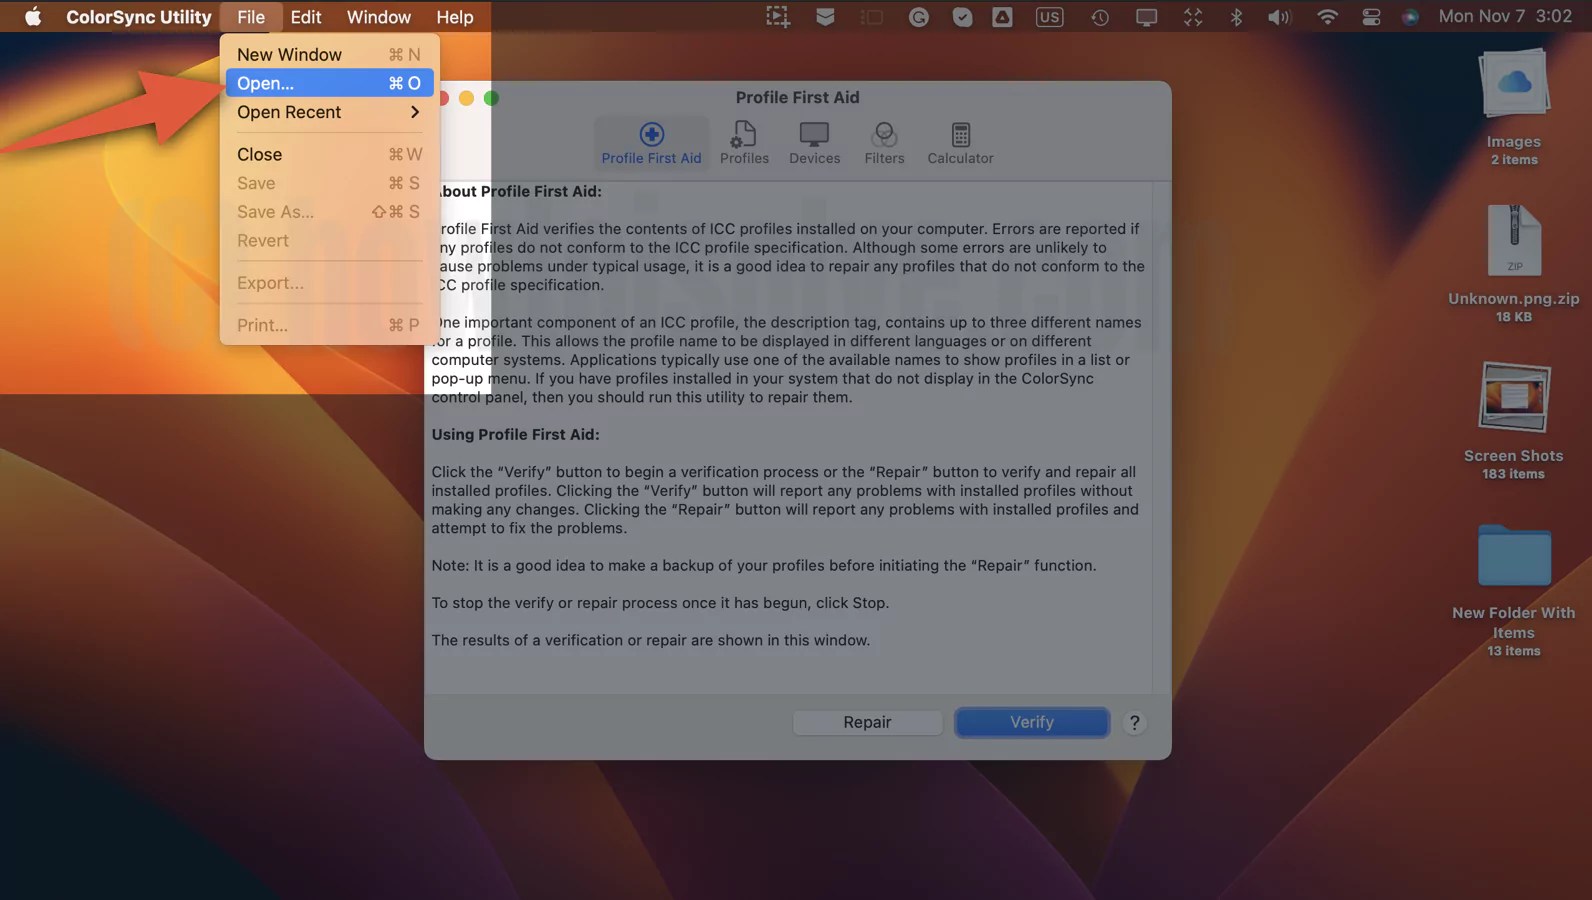Choose Close in the File menu
The height and width of the screenshot is (900, 1592).
(329, 154)
